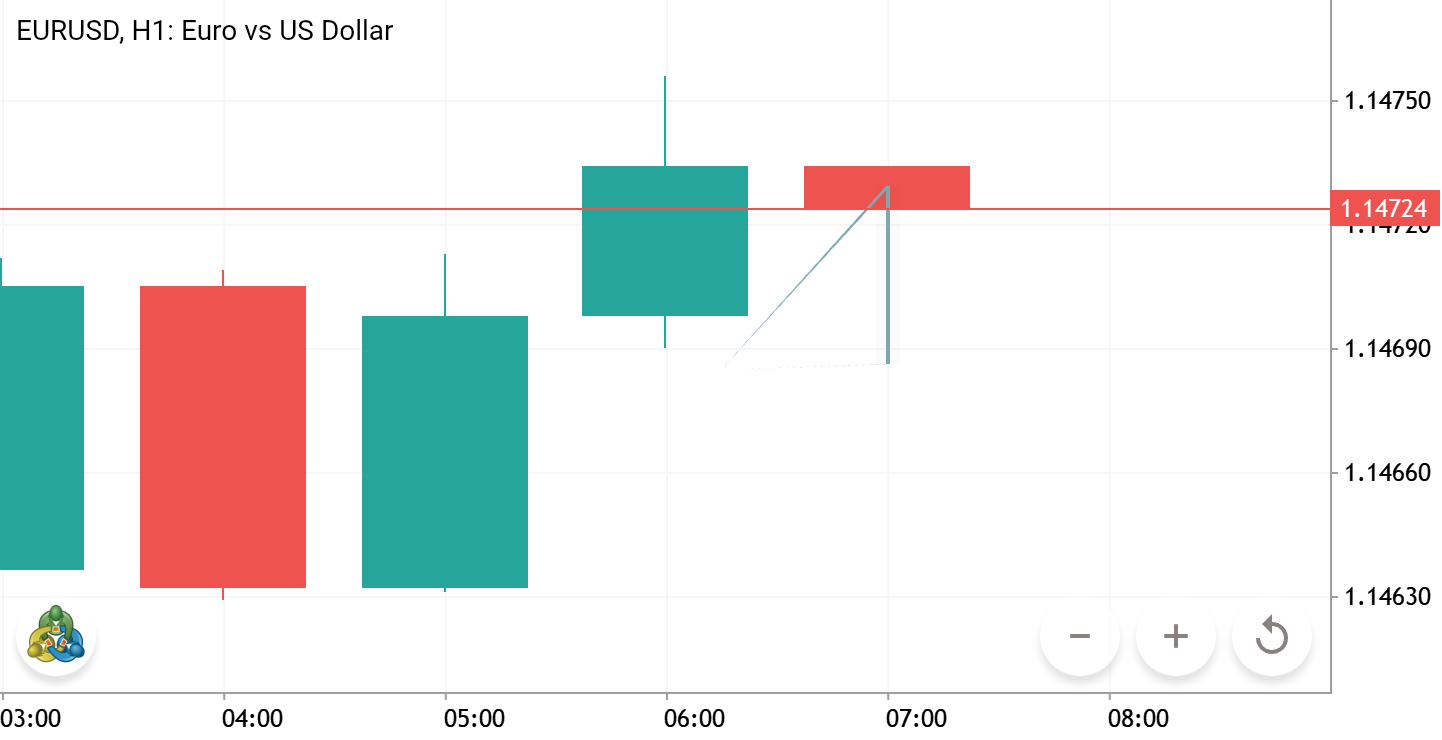Select the small red candle at 07:00
Screen dimensions: 1442x740
[x=887, y=187]
